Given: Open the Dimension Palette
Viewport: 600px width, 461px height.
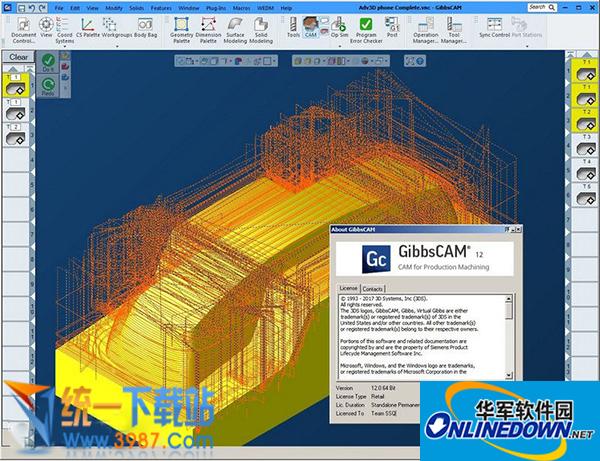Looking at the screenshot, I should [x=208, y=30].
